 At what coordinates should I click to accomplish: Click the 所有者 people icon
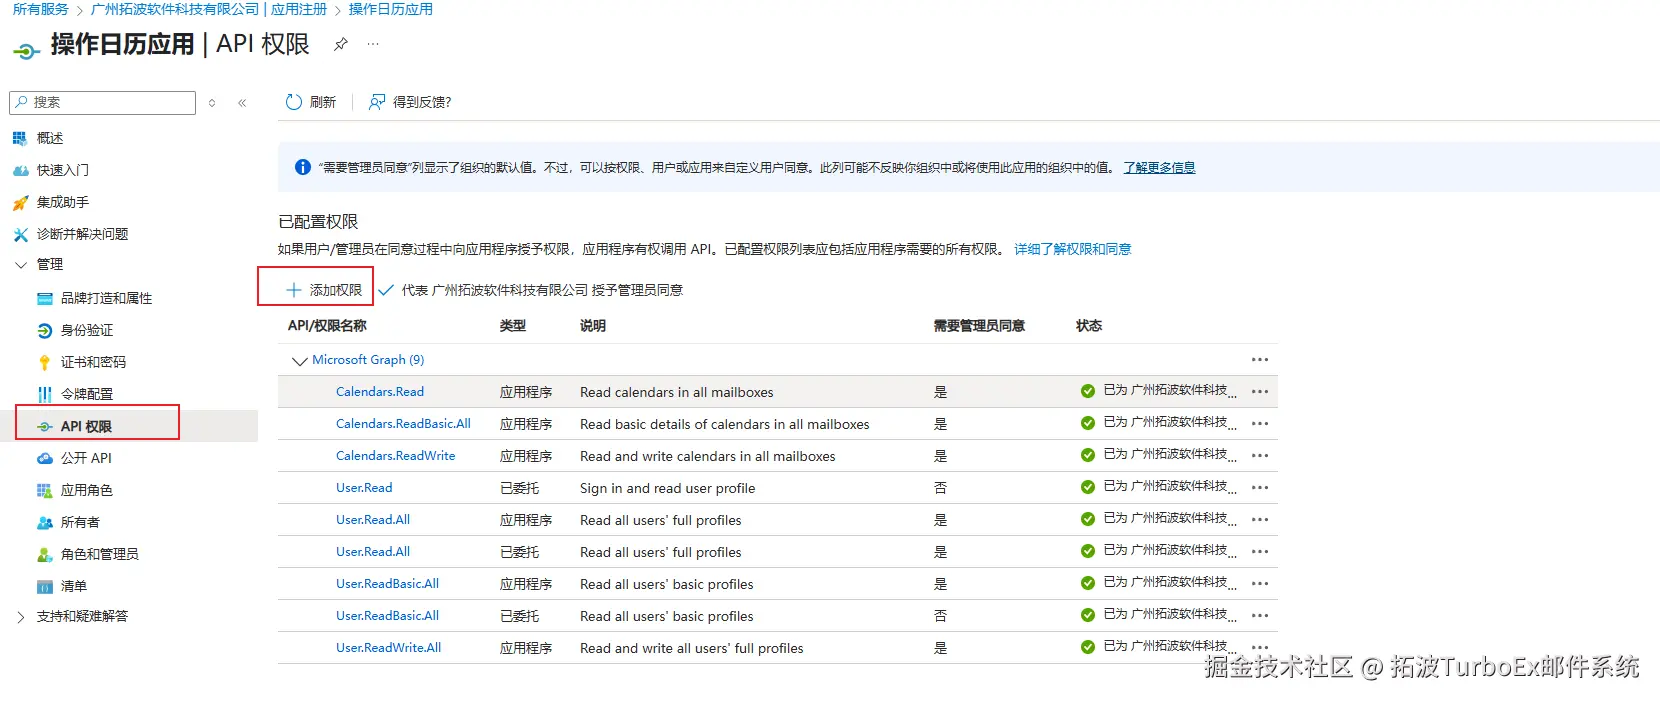pos(44,522)
